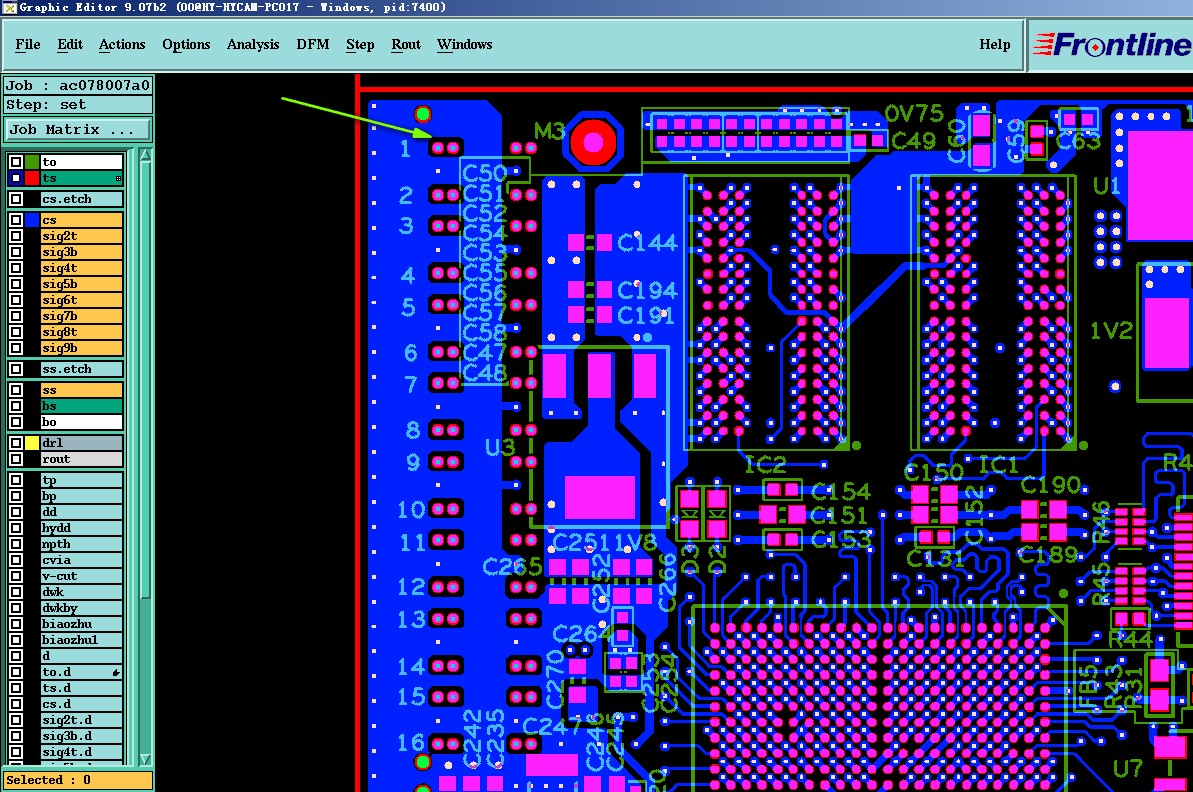Click the title bar application icon

(x=9, y=7)
